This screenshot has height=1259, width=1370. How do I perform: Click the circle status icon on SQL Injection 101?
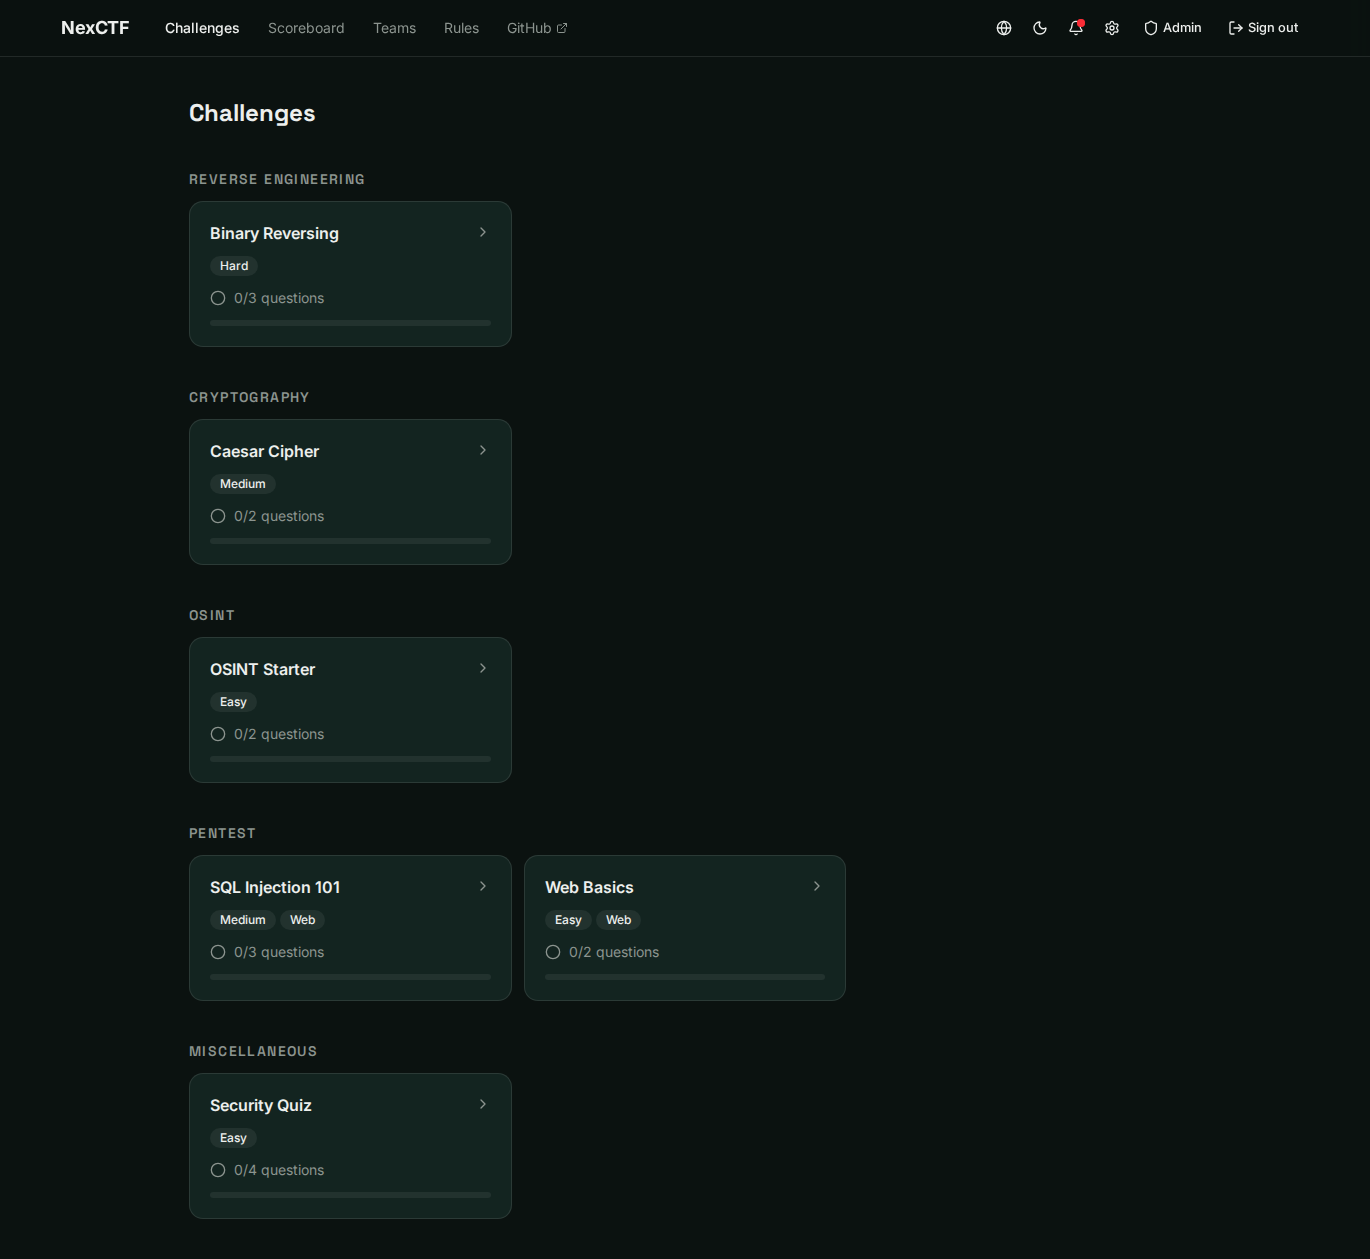(x=218, y=952)
